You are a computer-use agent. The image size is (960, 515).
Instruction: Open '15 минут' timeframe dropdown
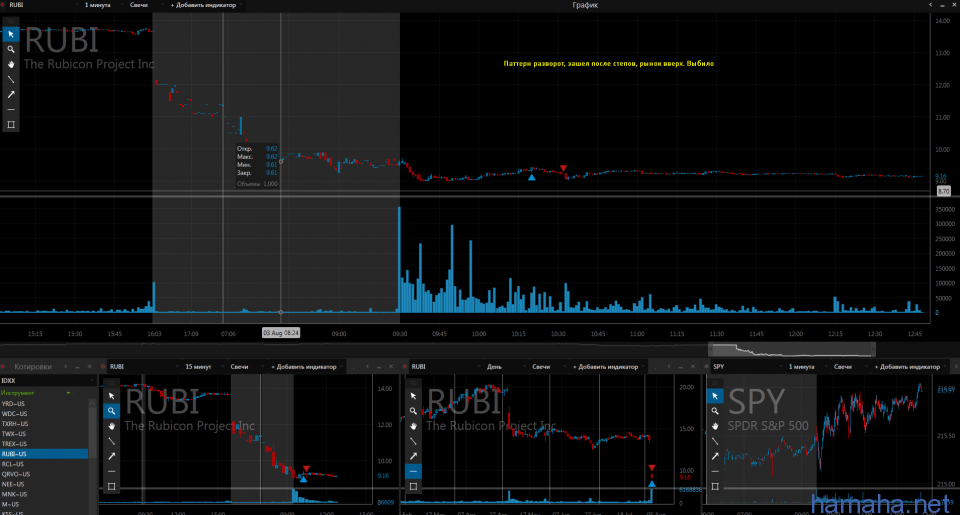click(x=202, y=367)
